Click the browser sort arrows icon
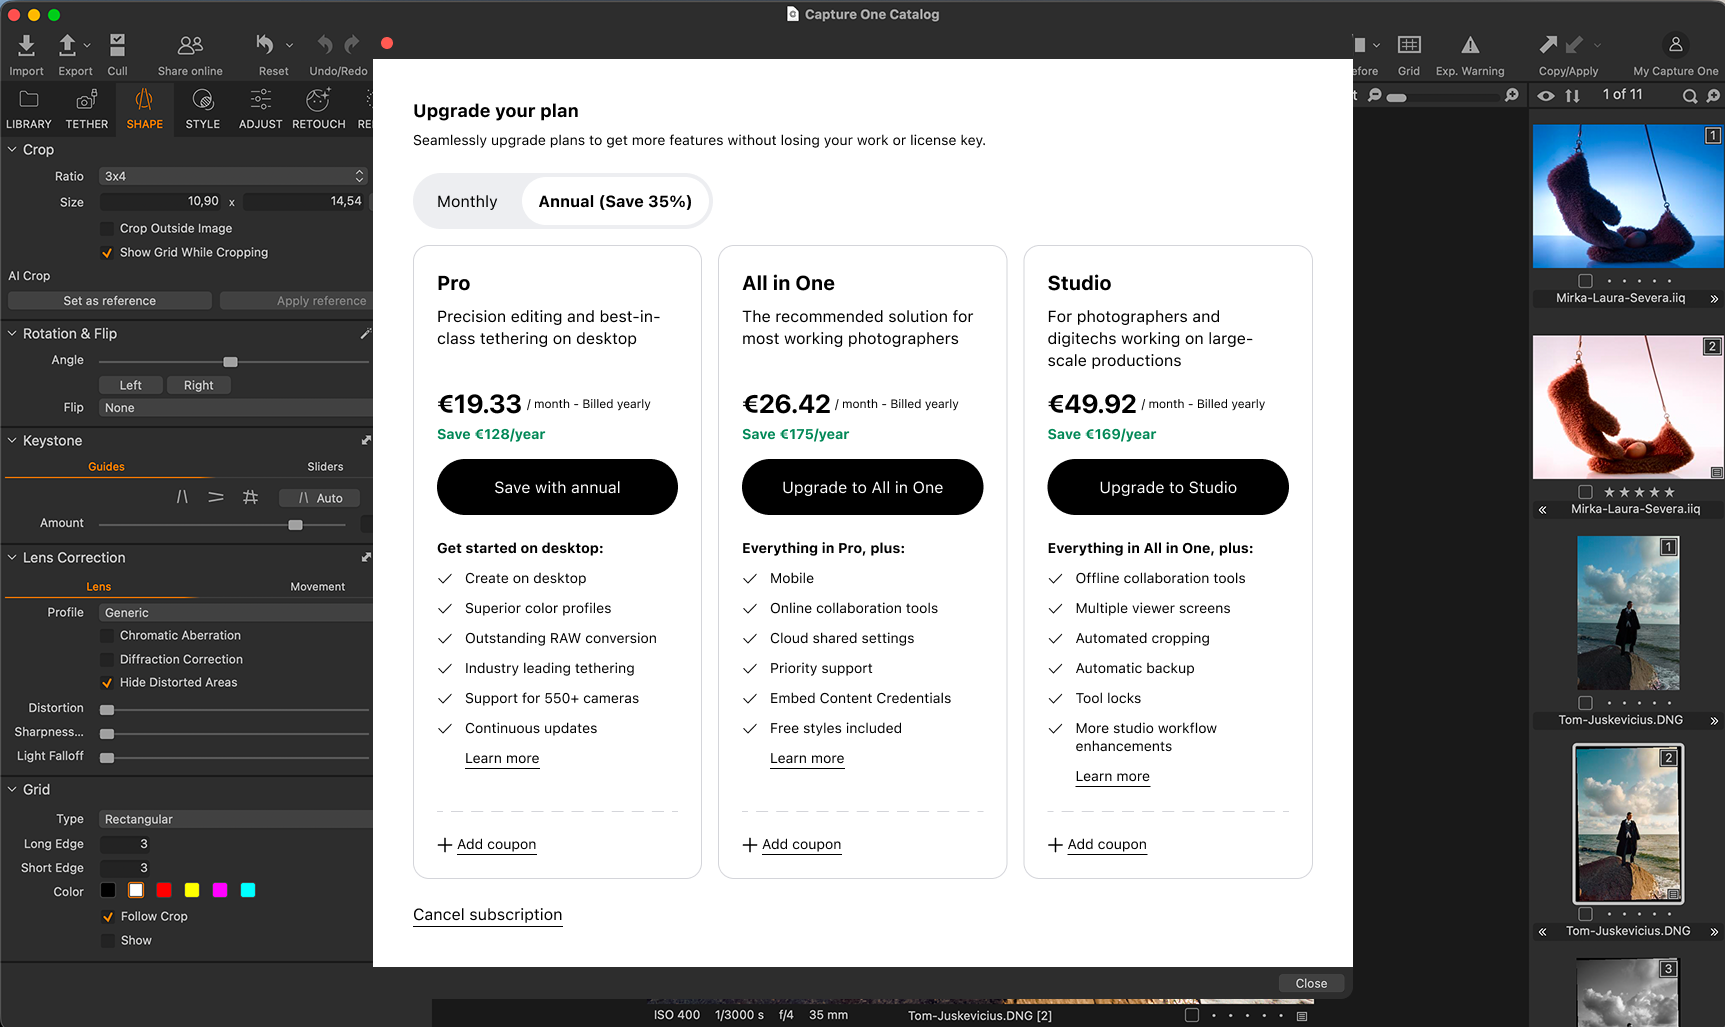1725x1027 pixels. (1573, 96)
